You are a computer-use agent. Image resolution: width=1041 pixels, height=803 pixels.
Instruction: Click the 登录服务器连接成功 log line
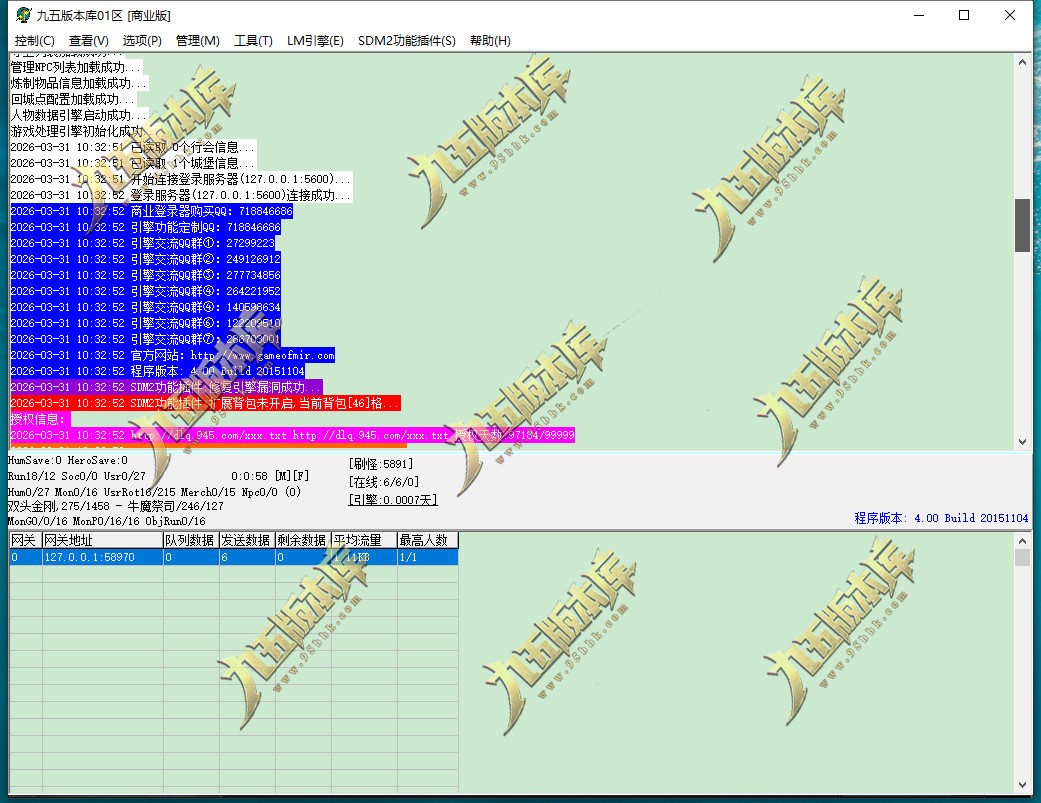181,195
